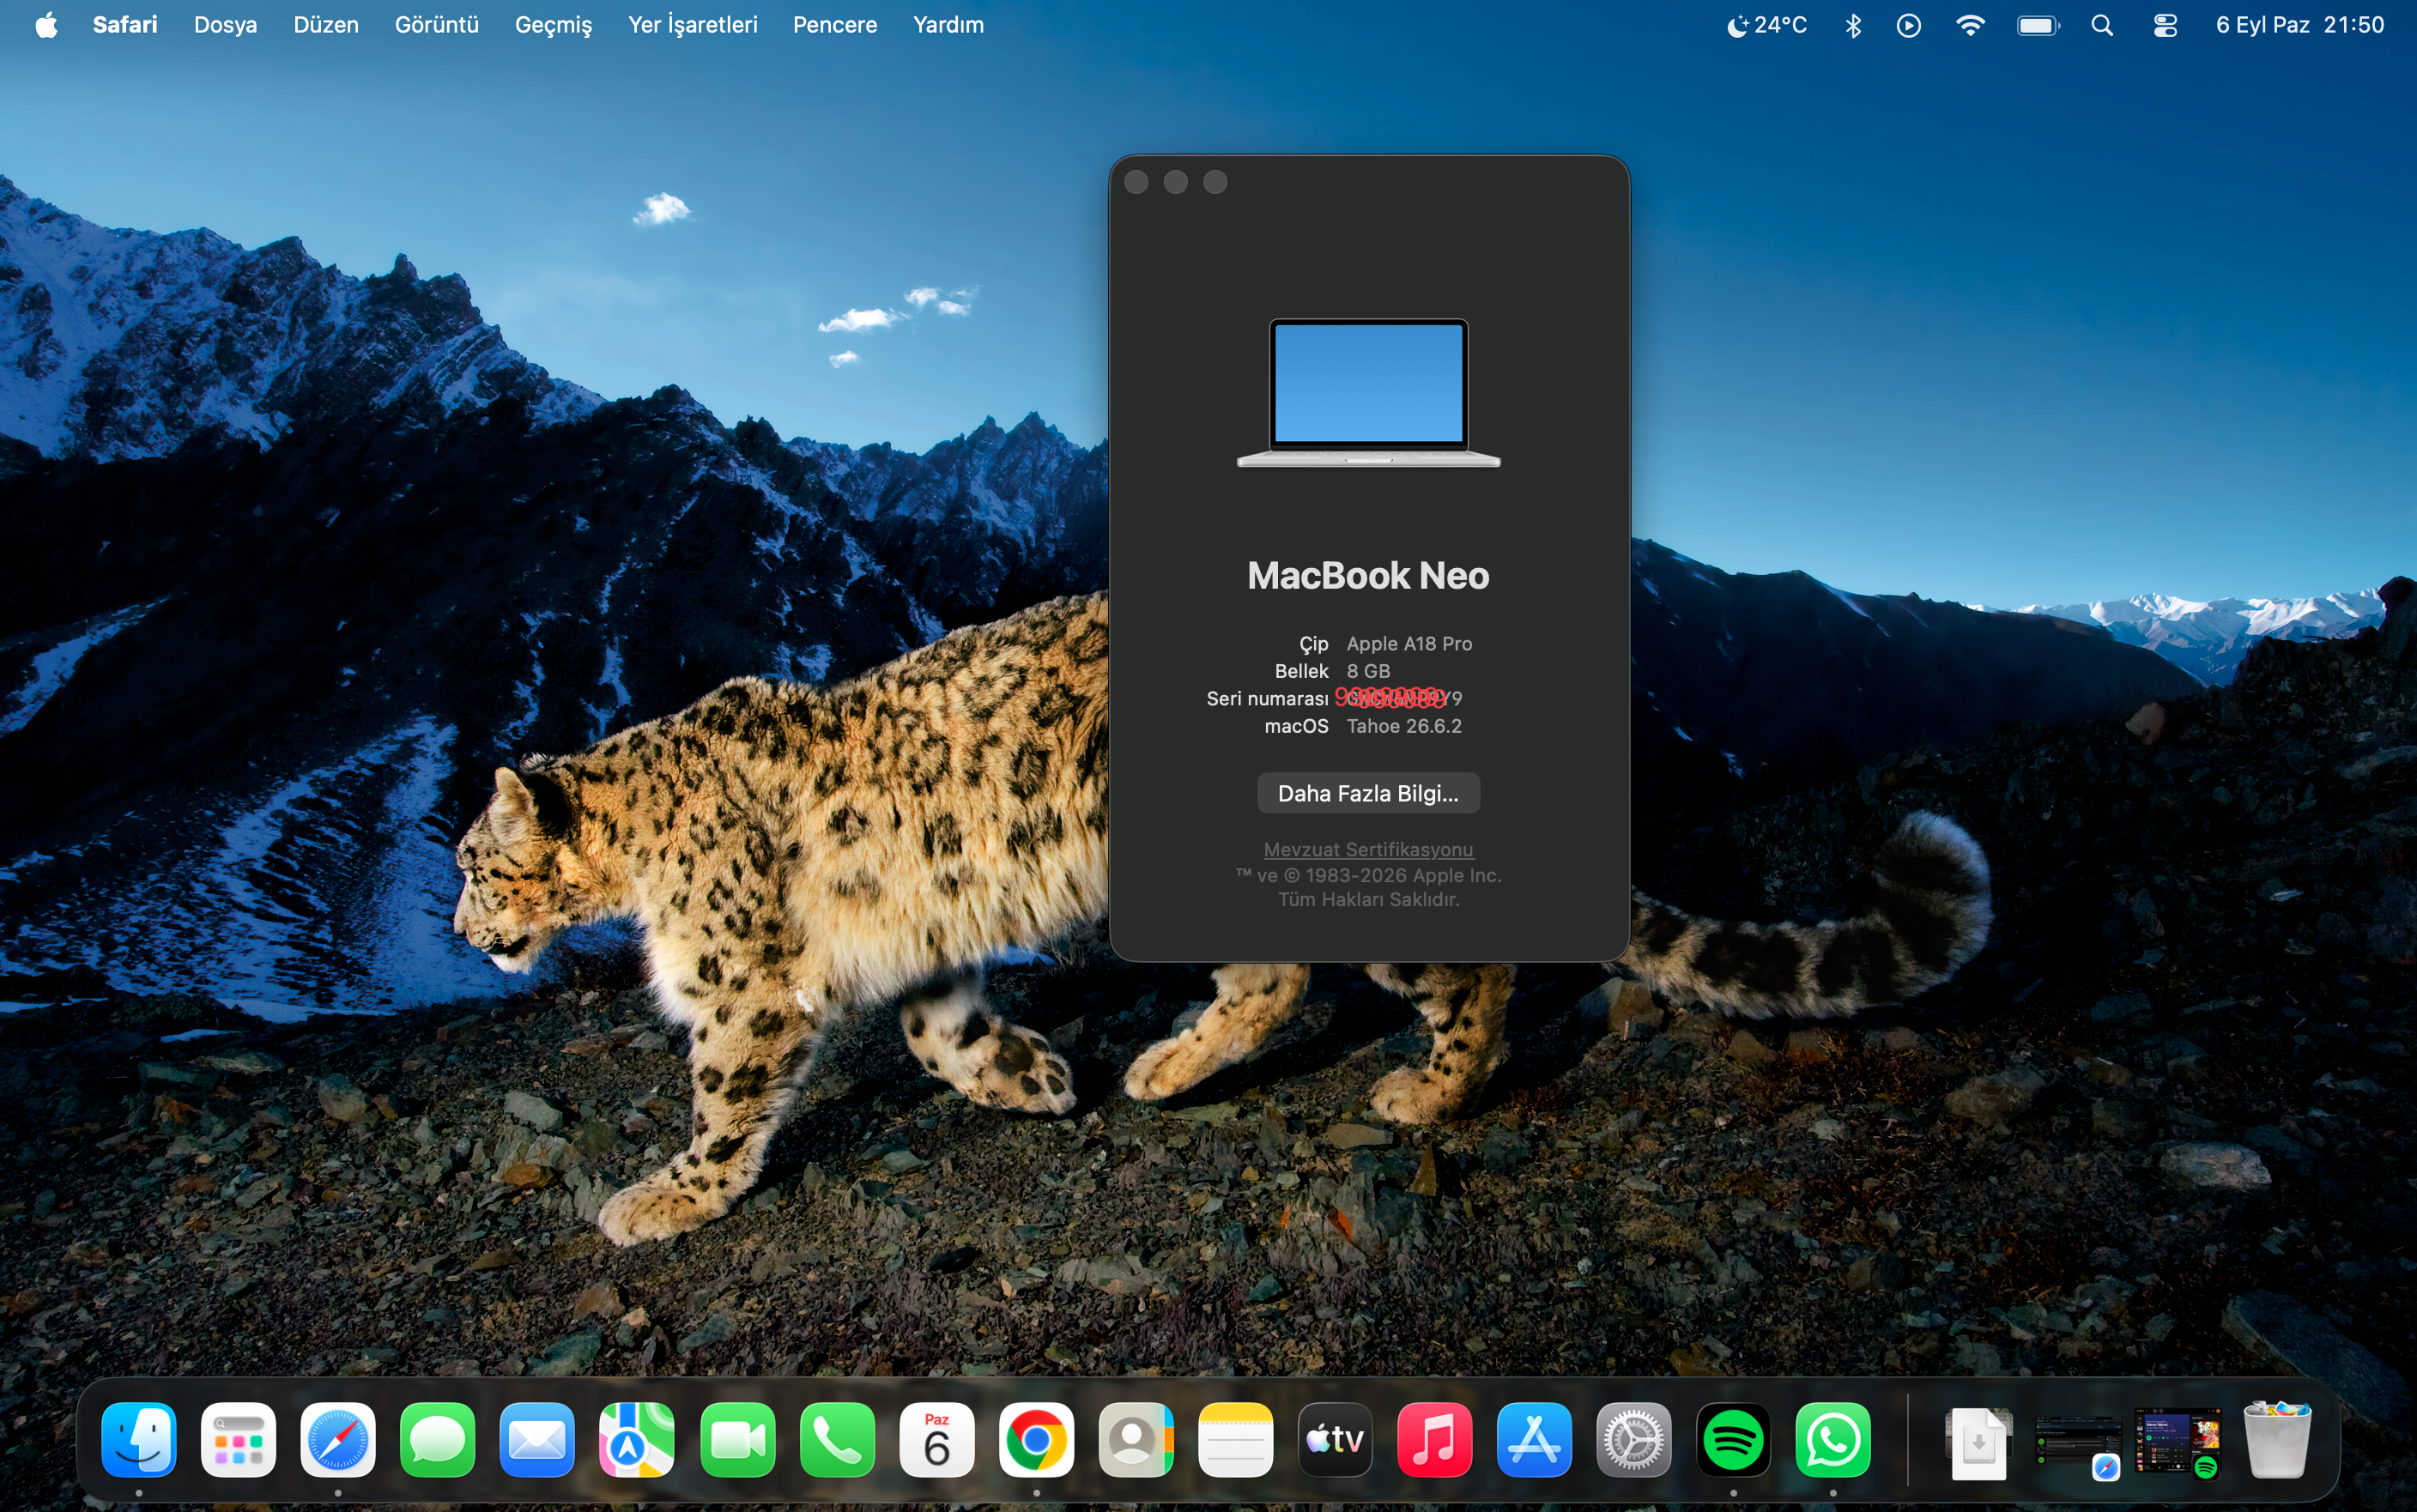
Task: Open the Yer İşaretleri menu
Action: [x=693, y=24]
